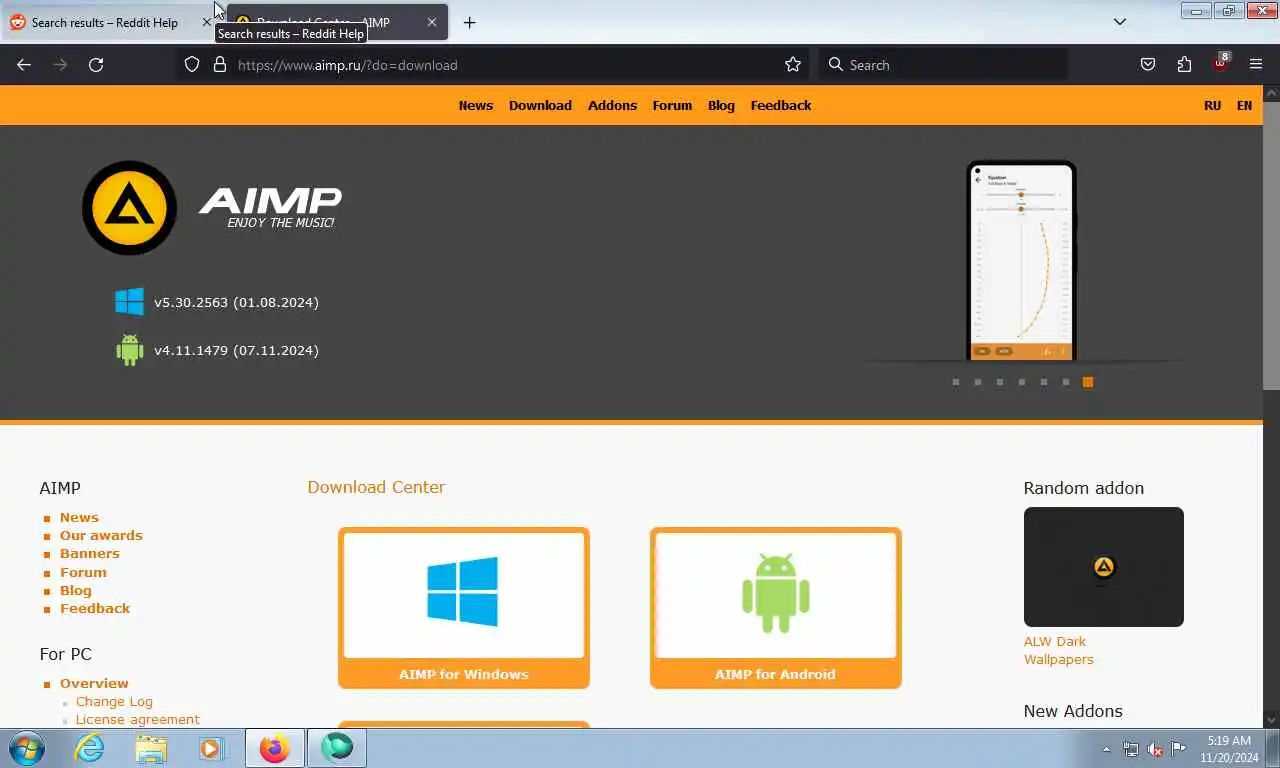Open the Change Log link
Viewport: 1280px width, 768px height.
point(114,701)
